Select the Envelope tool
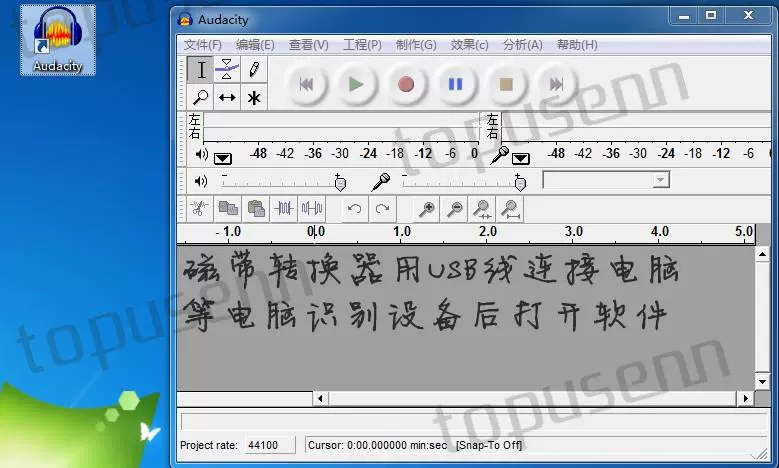 pos(227,70)
